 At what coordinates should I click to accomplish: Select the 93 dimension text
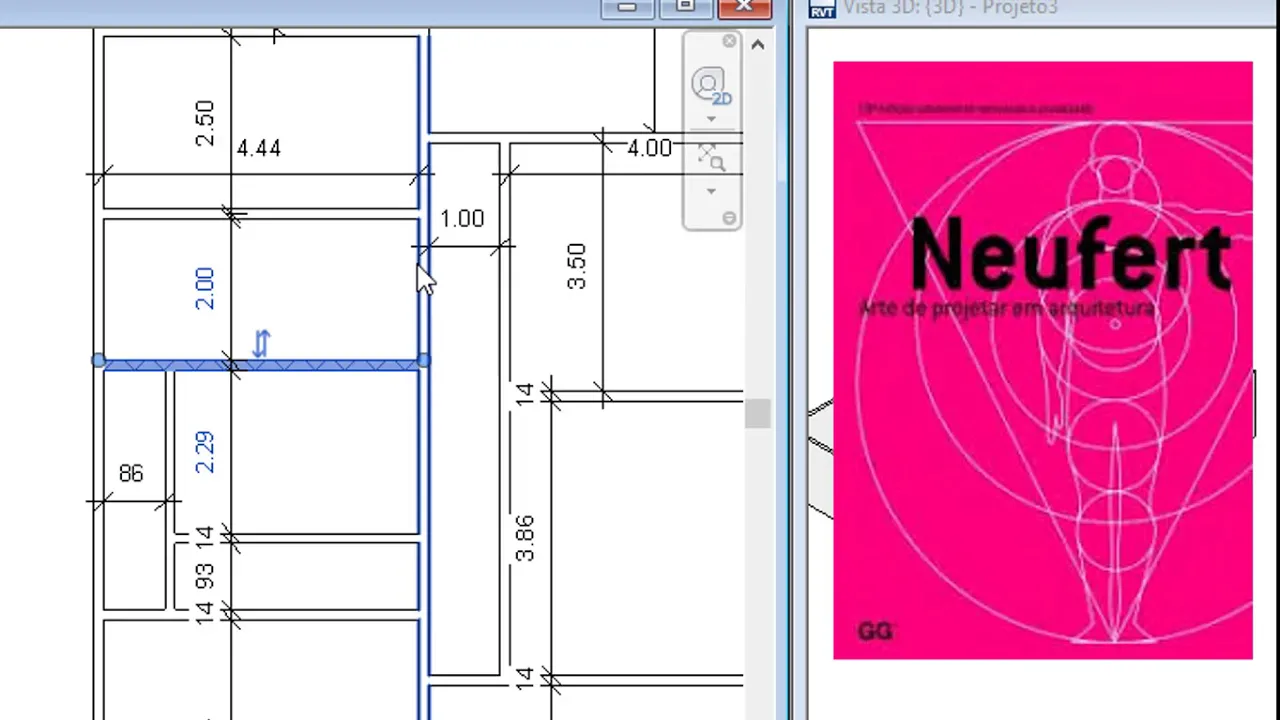(204, 576)
